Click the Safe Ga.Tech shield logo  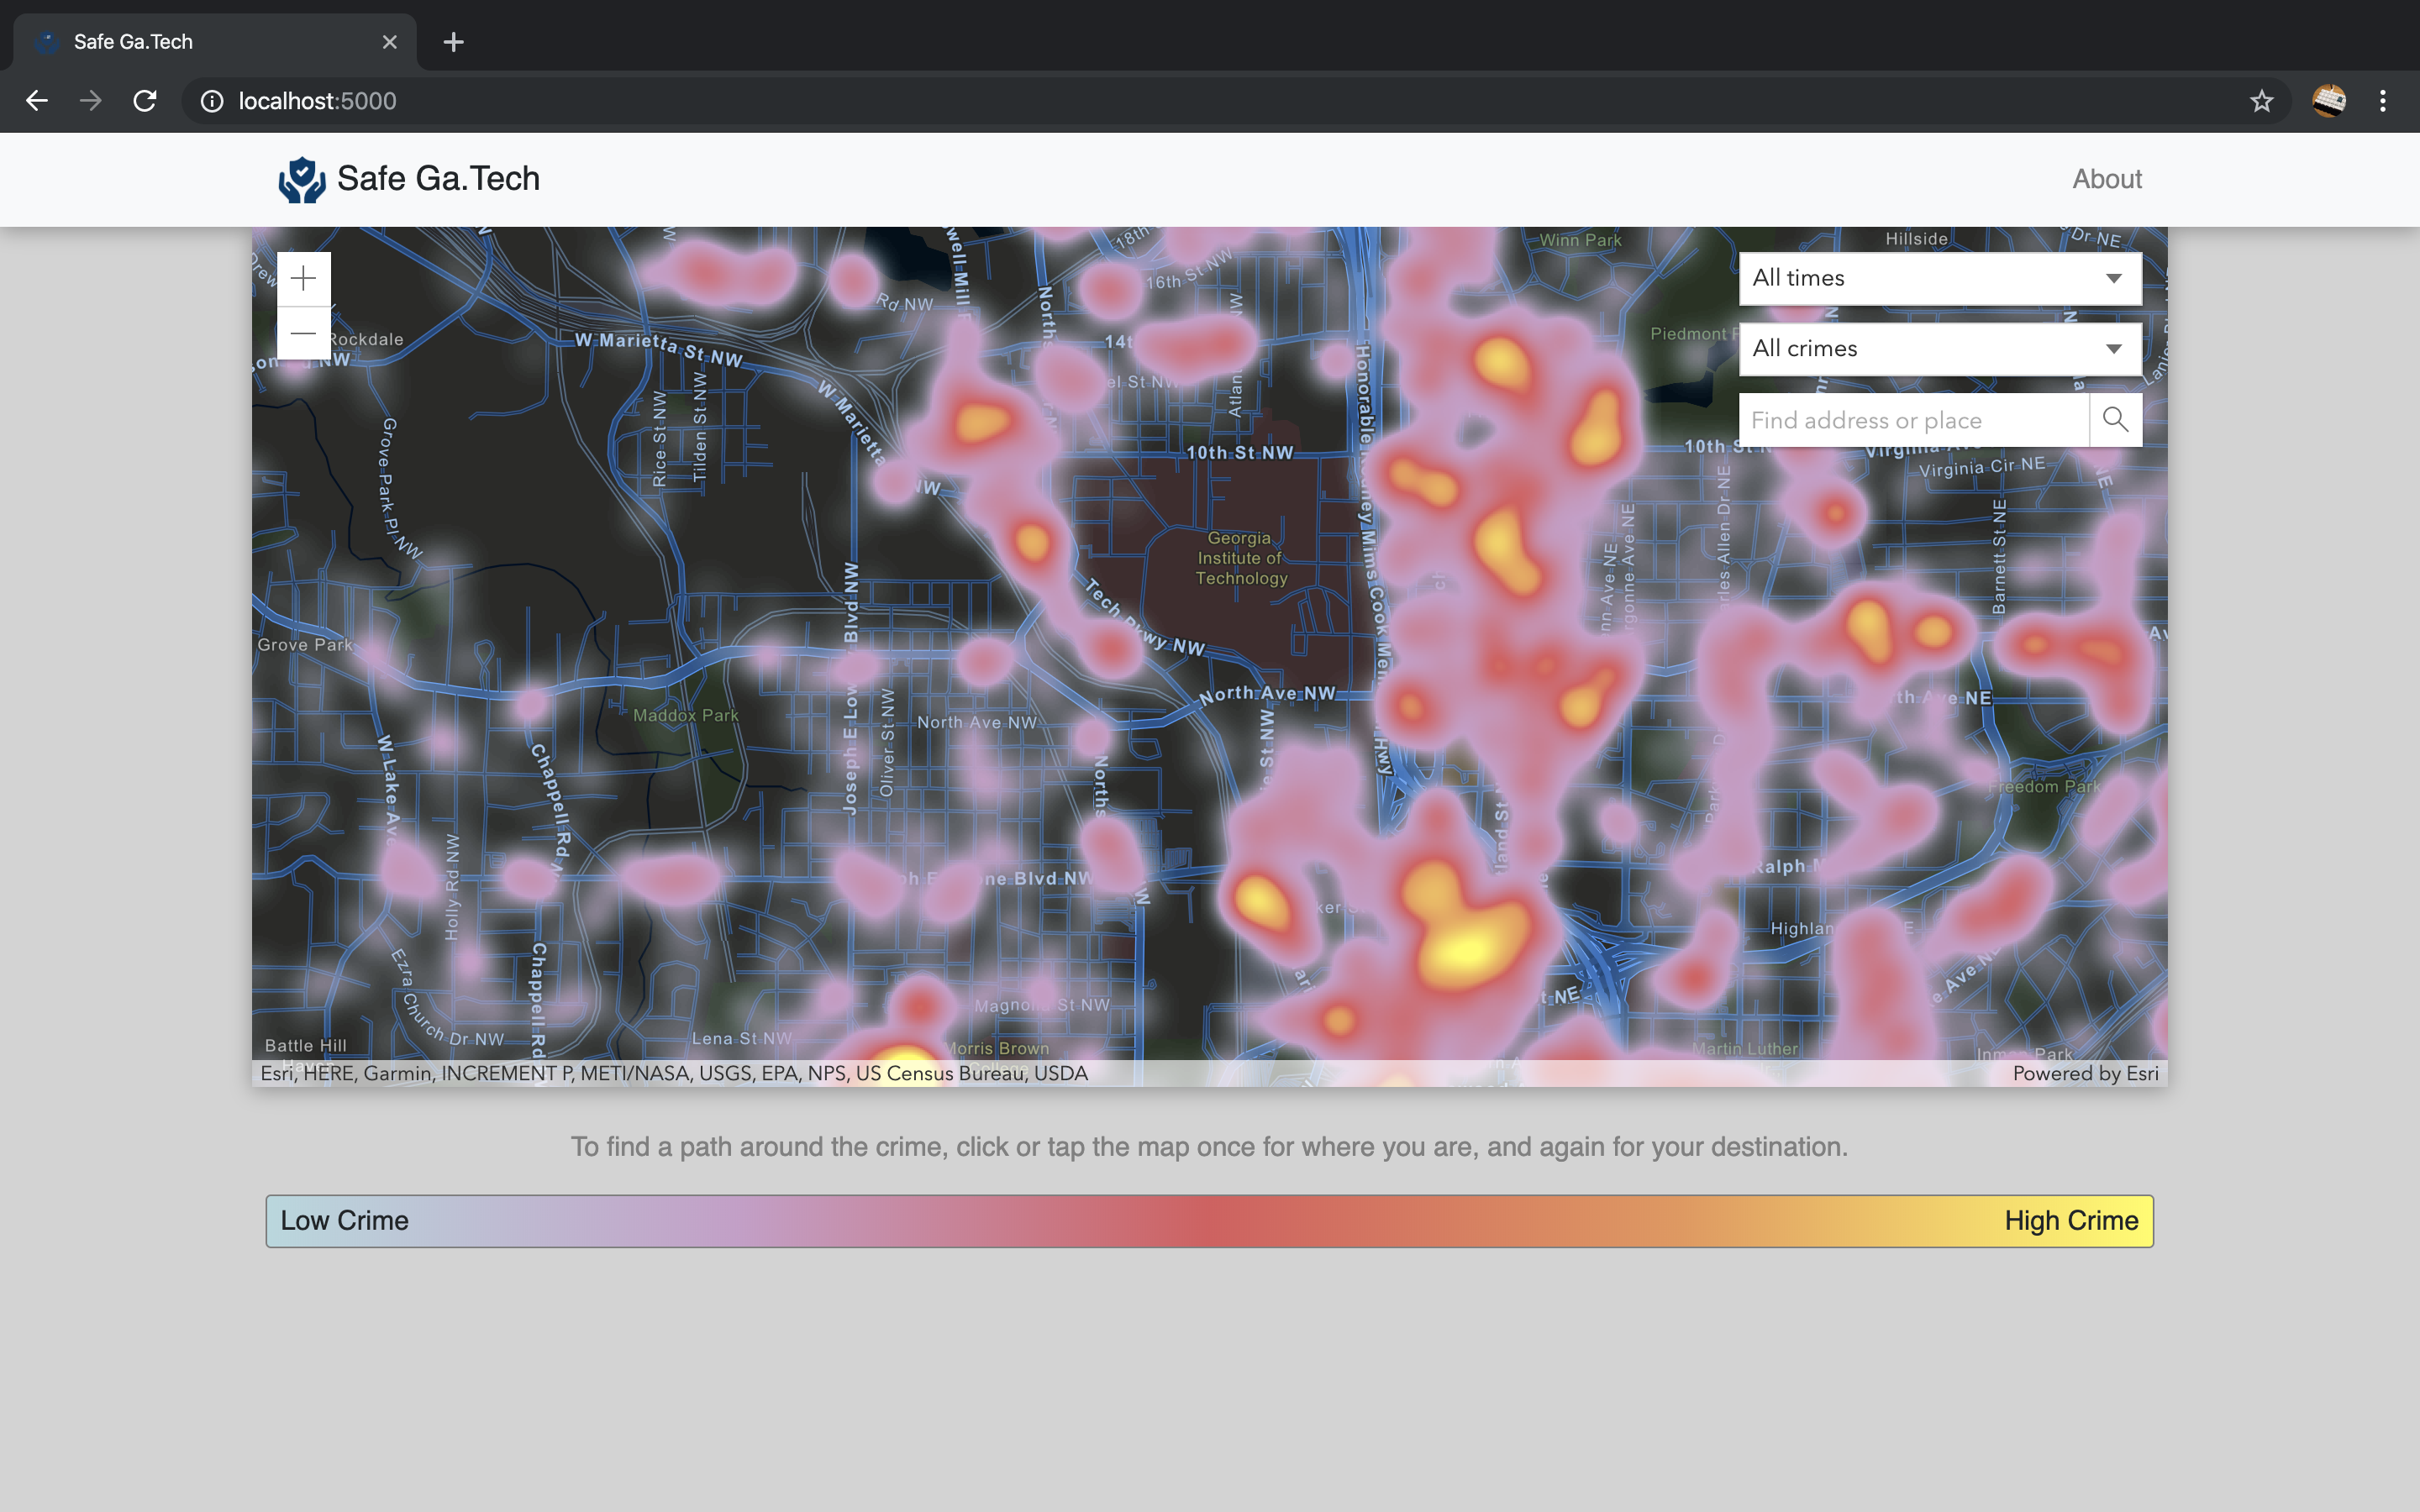[301, 180]
